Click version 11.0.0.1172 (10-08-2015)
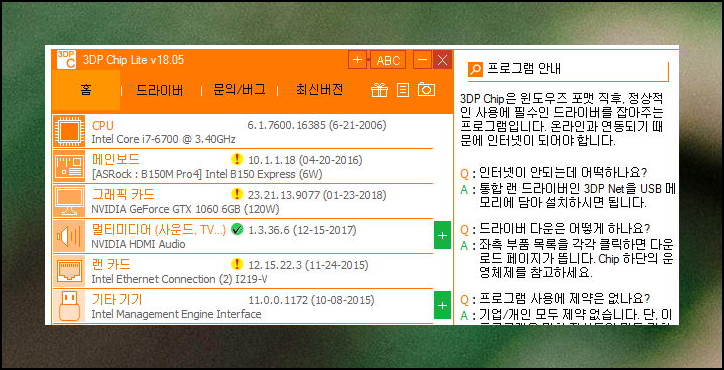This screenshot has width=724, height=370. 311,300
